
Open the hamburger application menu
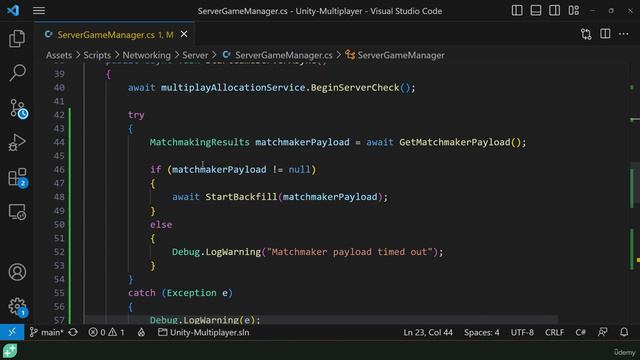(x=39, y=11)
